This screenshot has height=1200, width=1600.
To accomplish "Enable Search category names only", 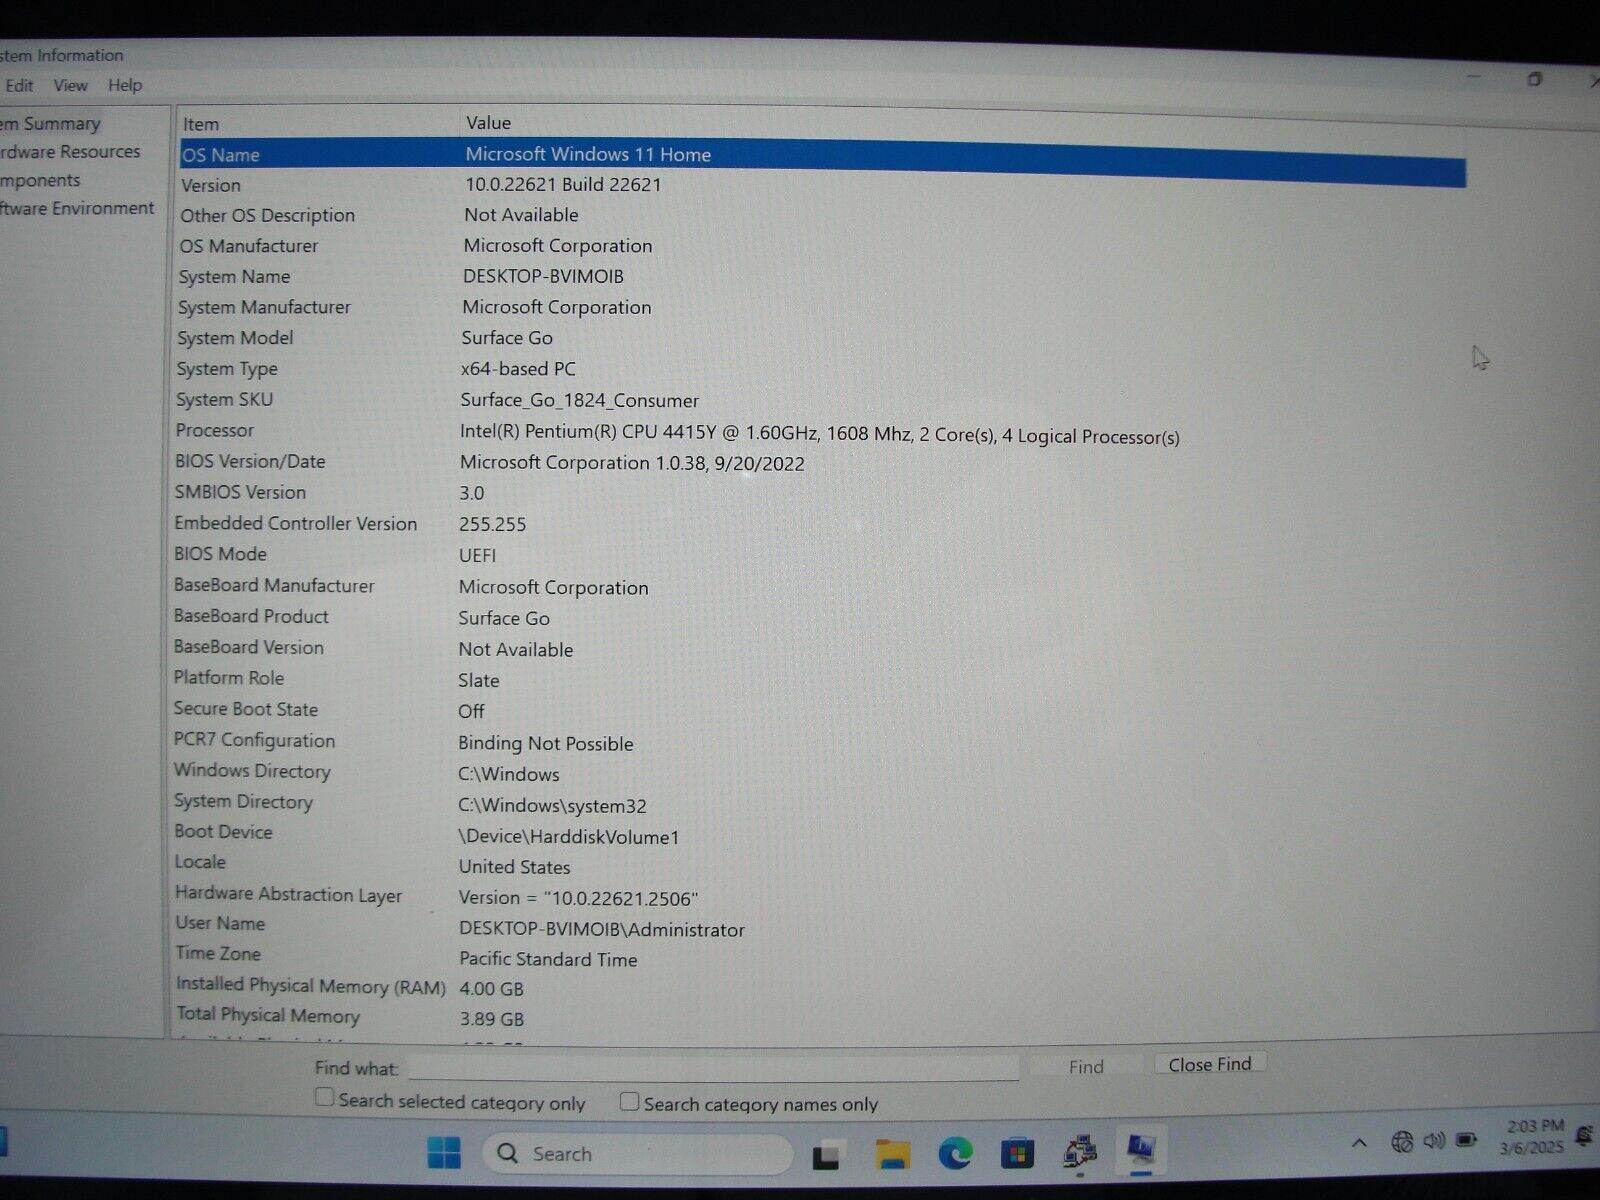I will click(x=629, y=1100).
